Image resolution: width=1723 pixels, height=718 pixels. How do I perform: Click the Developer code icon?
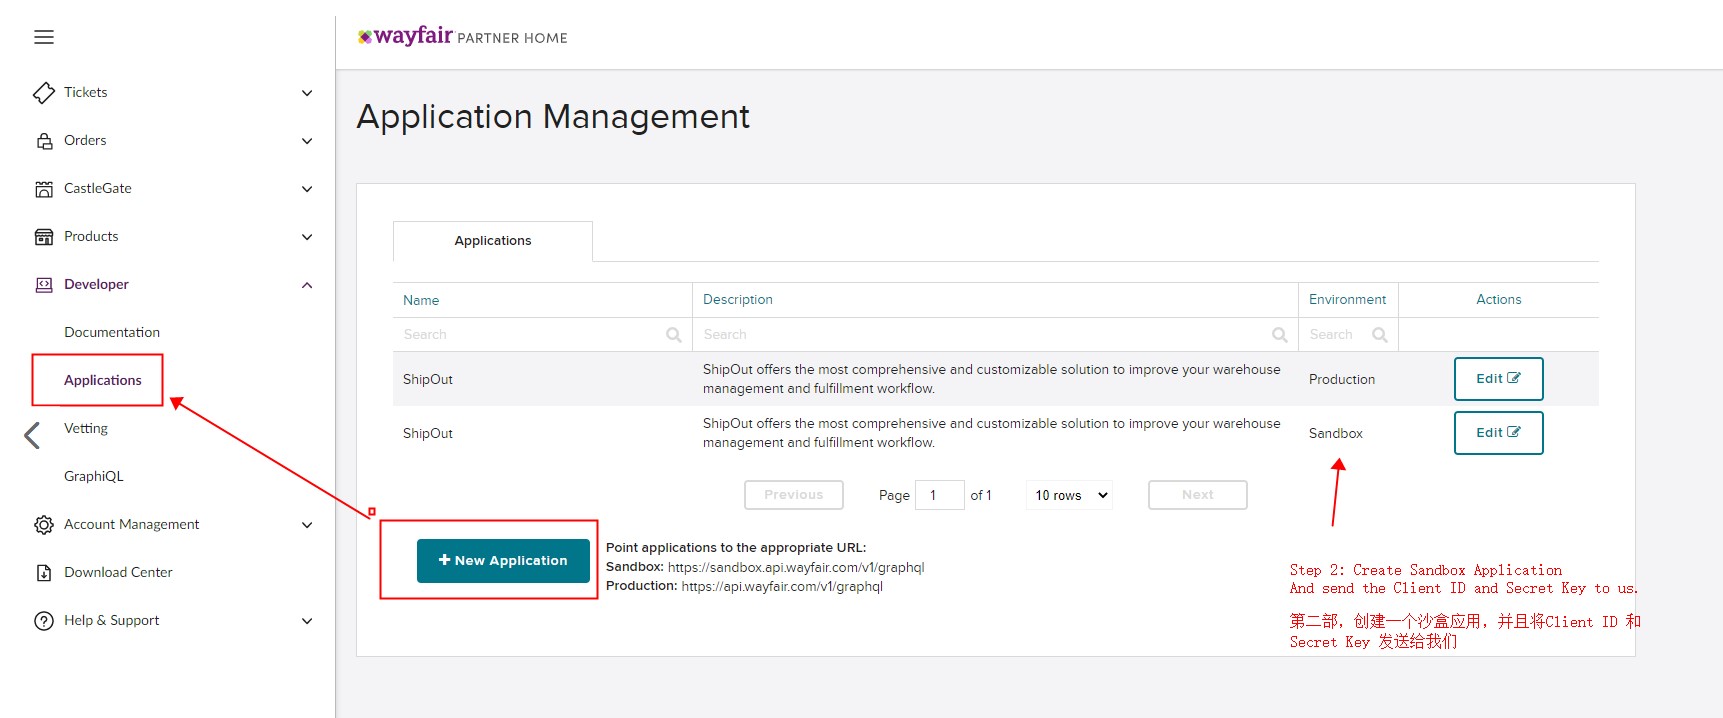pos(44,284)
